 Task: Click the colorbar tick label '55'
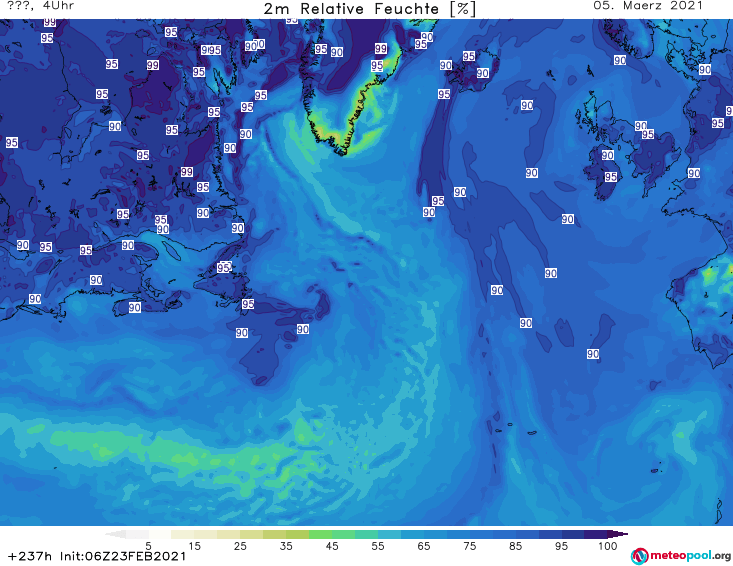(378, 546)
